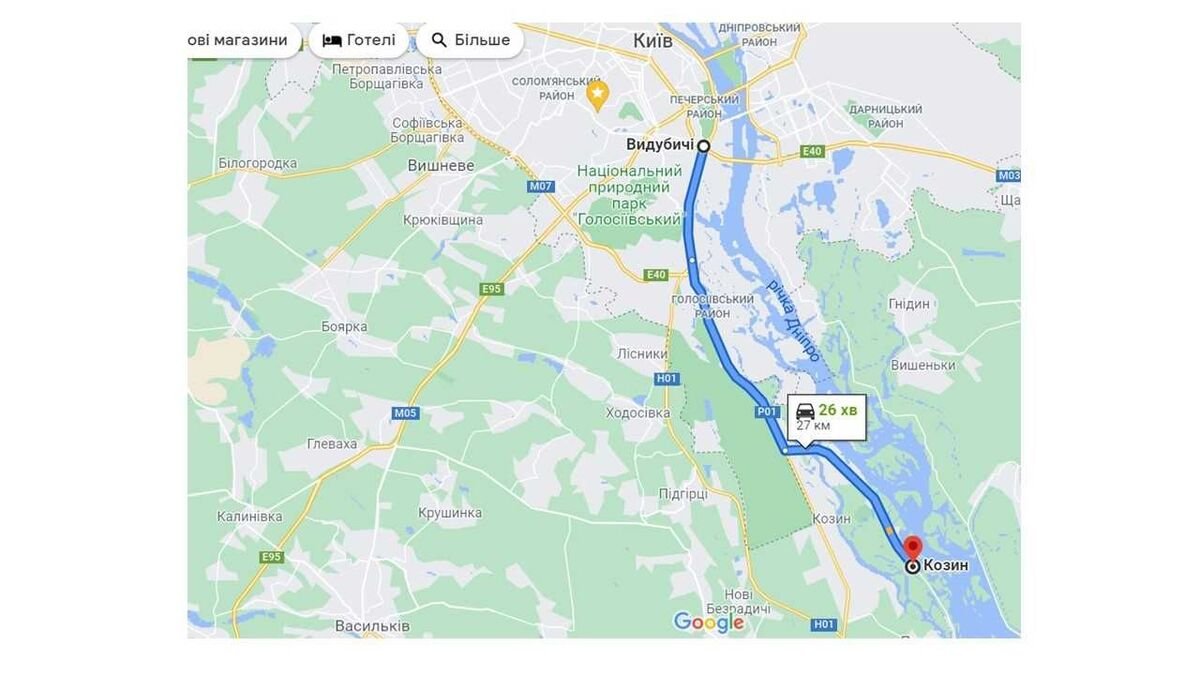
Task: Click the Козин destination circle marker
Action: (x=913, y=566)
